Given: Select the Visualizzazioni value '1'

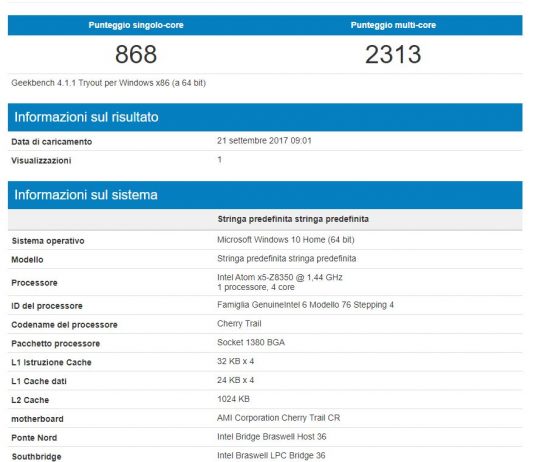Looking at the screenshot, I should (220, 159).
